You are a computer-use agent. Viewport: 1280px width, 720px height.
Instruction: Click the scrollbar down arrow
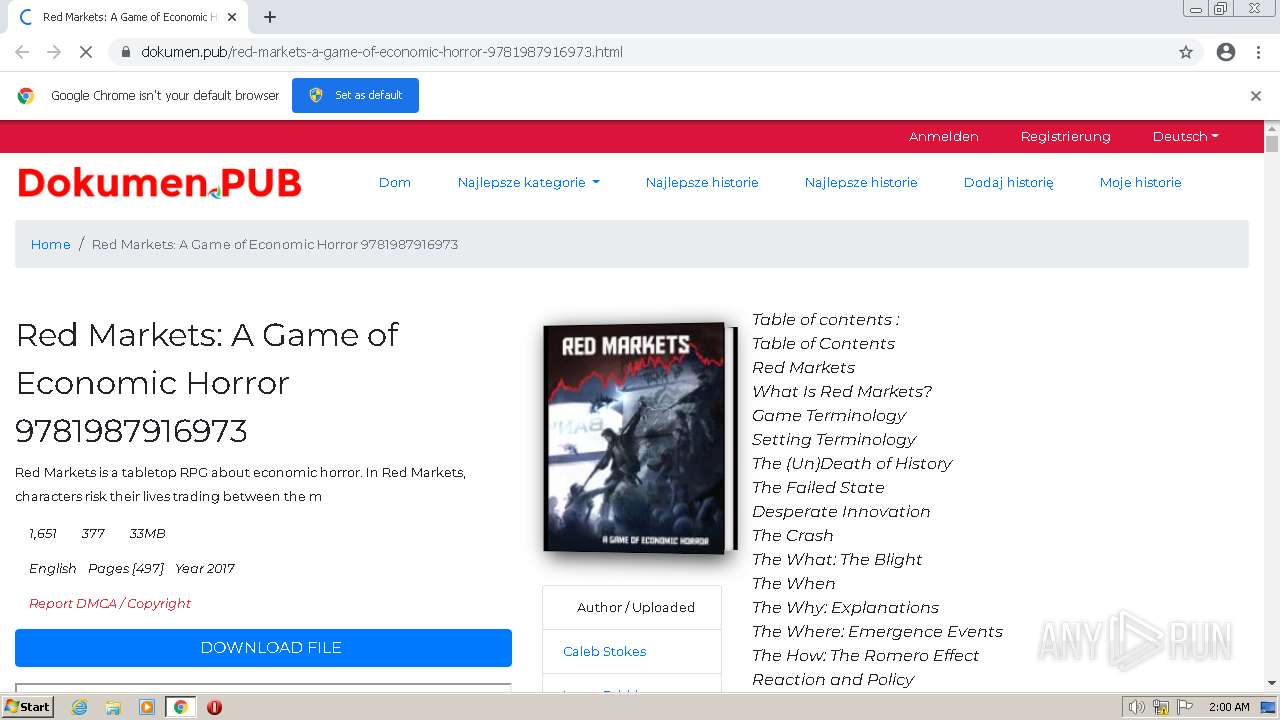click(1272, 683)
